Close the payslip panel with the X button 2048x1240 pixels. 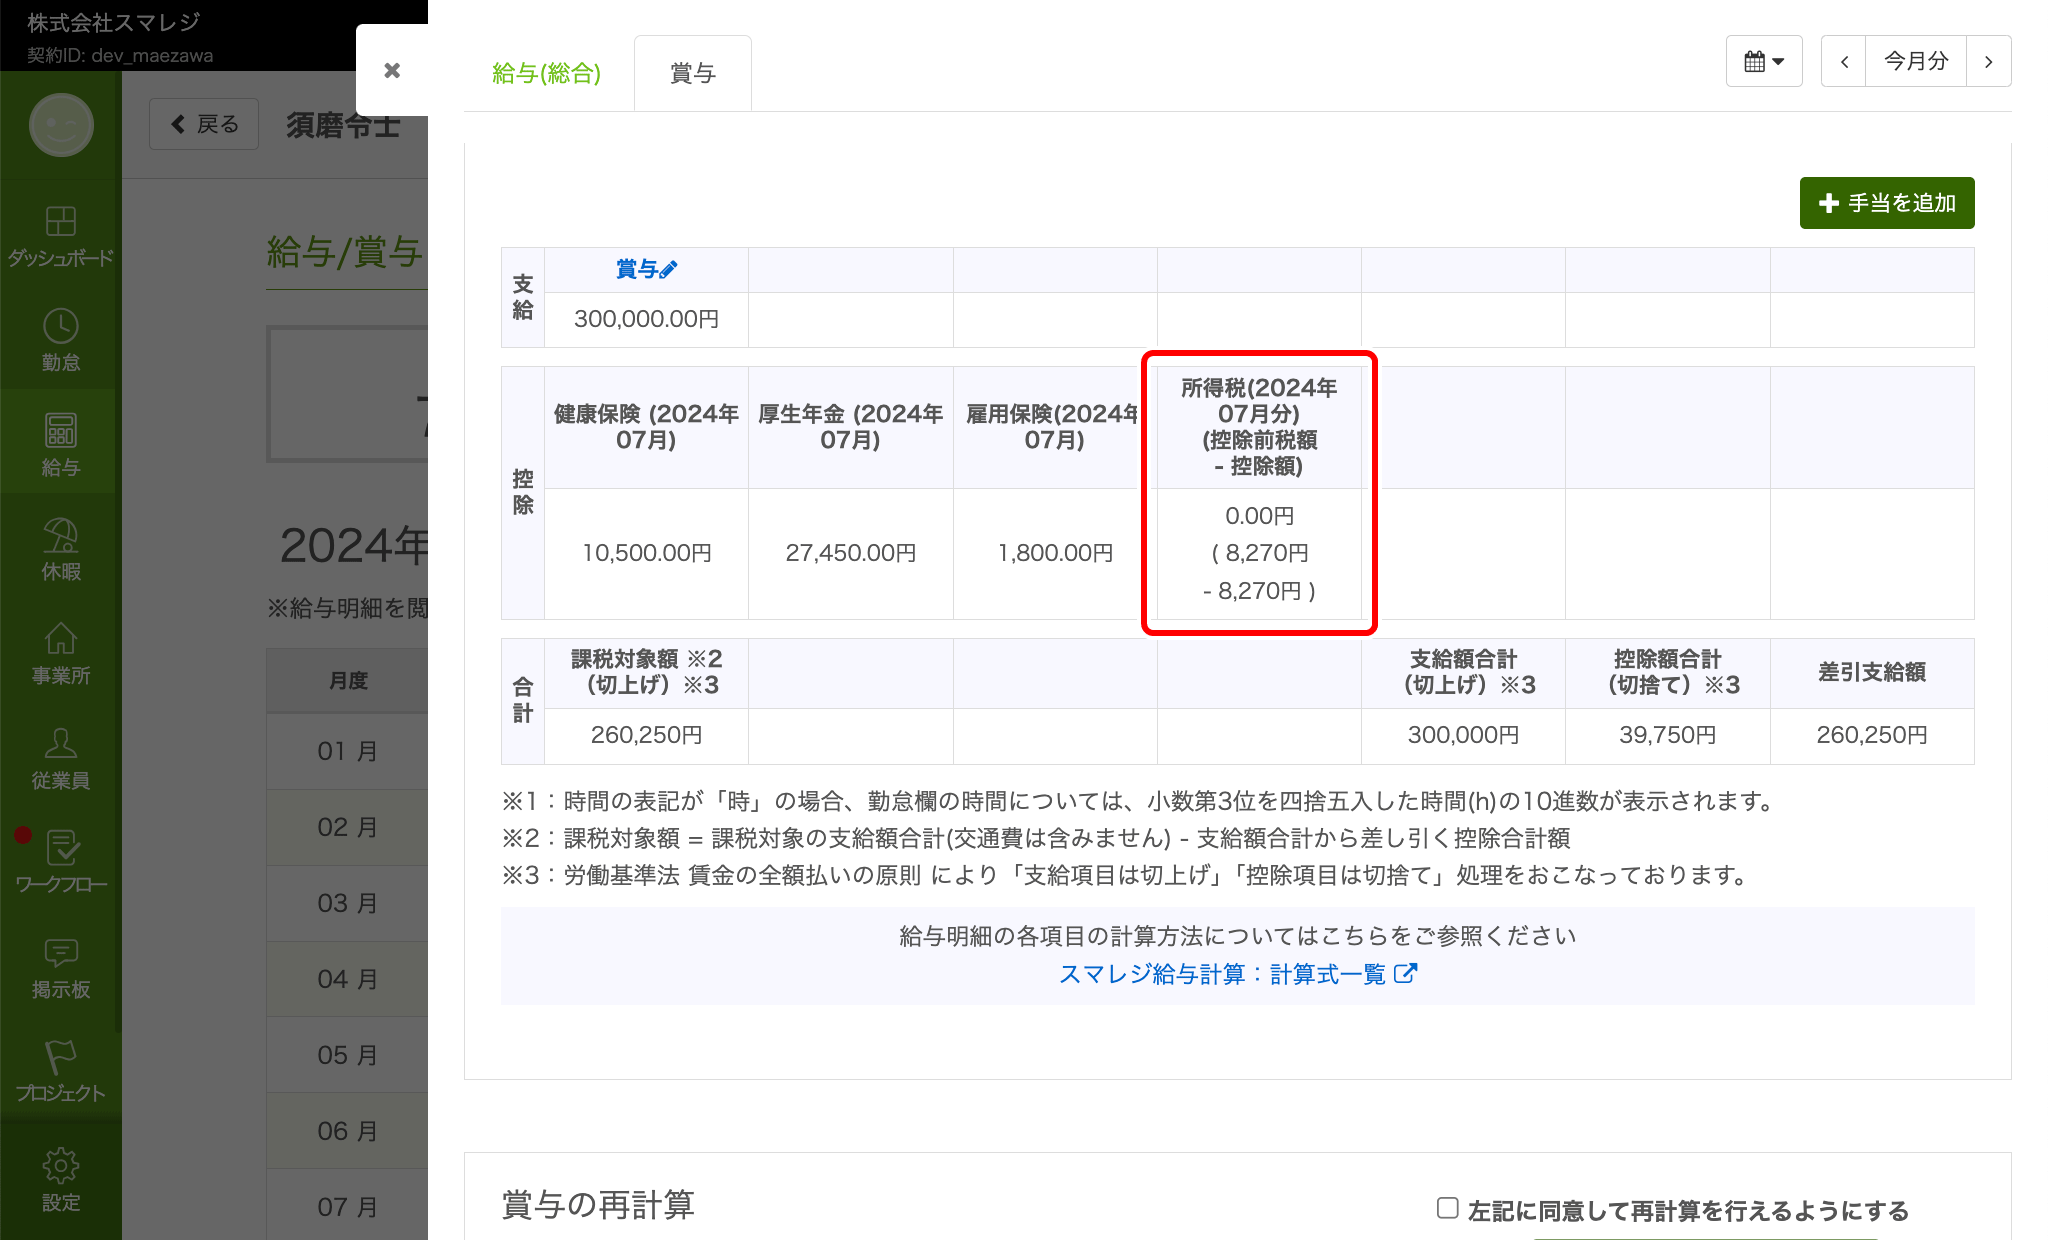pos(392,70)
